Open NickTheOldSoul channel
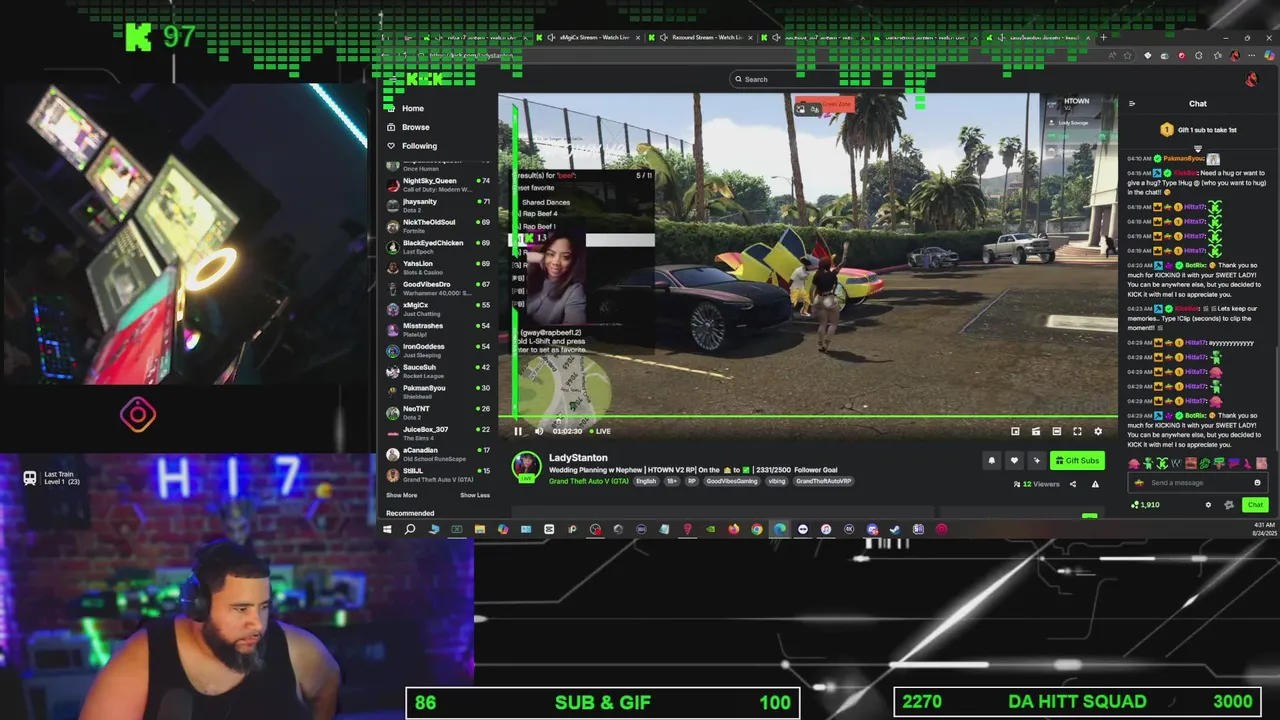The image size is (1280, 720). tap(438, 226)
